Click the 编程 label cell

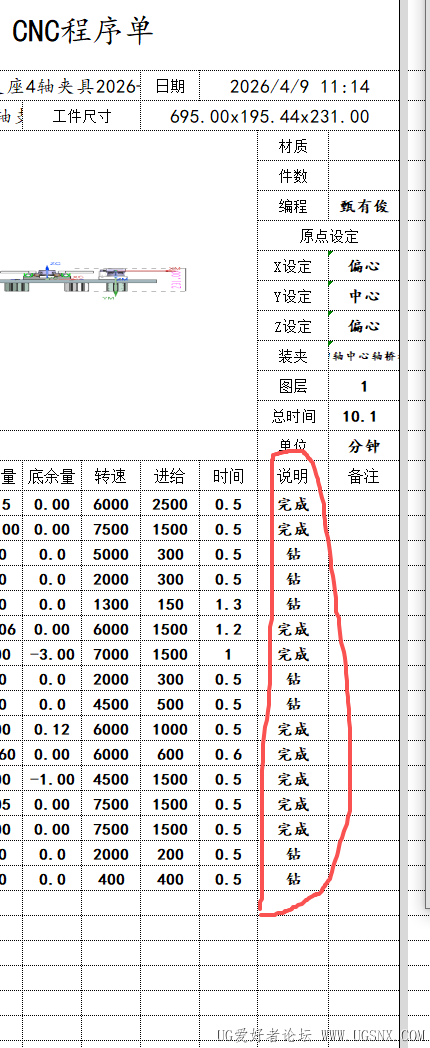tap(293, 207)
